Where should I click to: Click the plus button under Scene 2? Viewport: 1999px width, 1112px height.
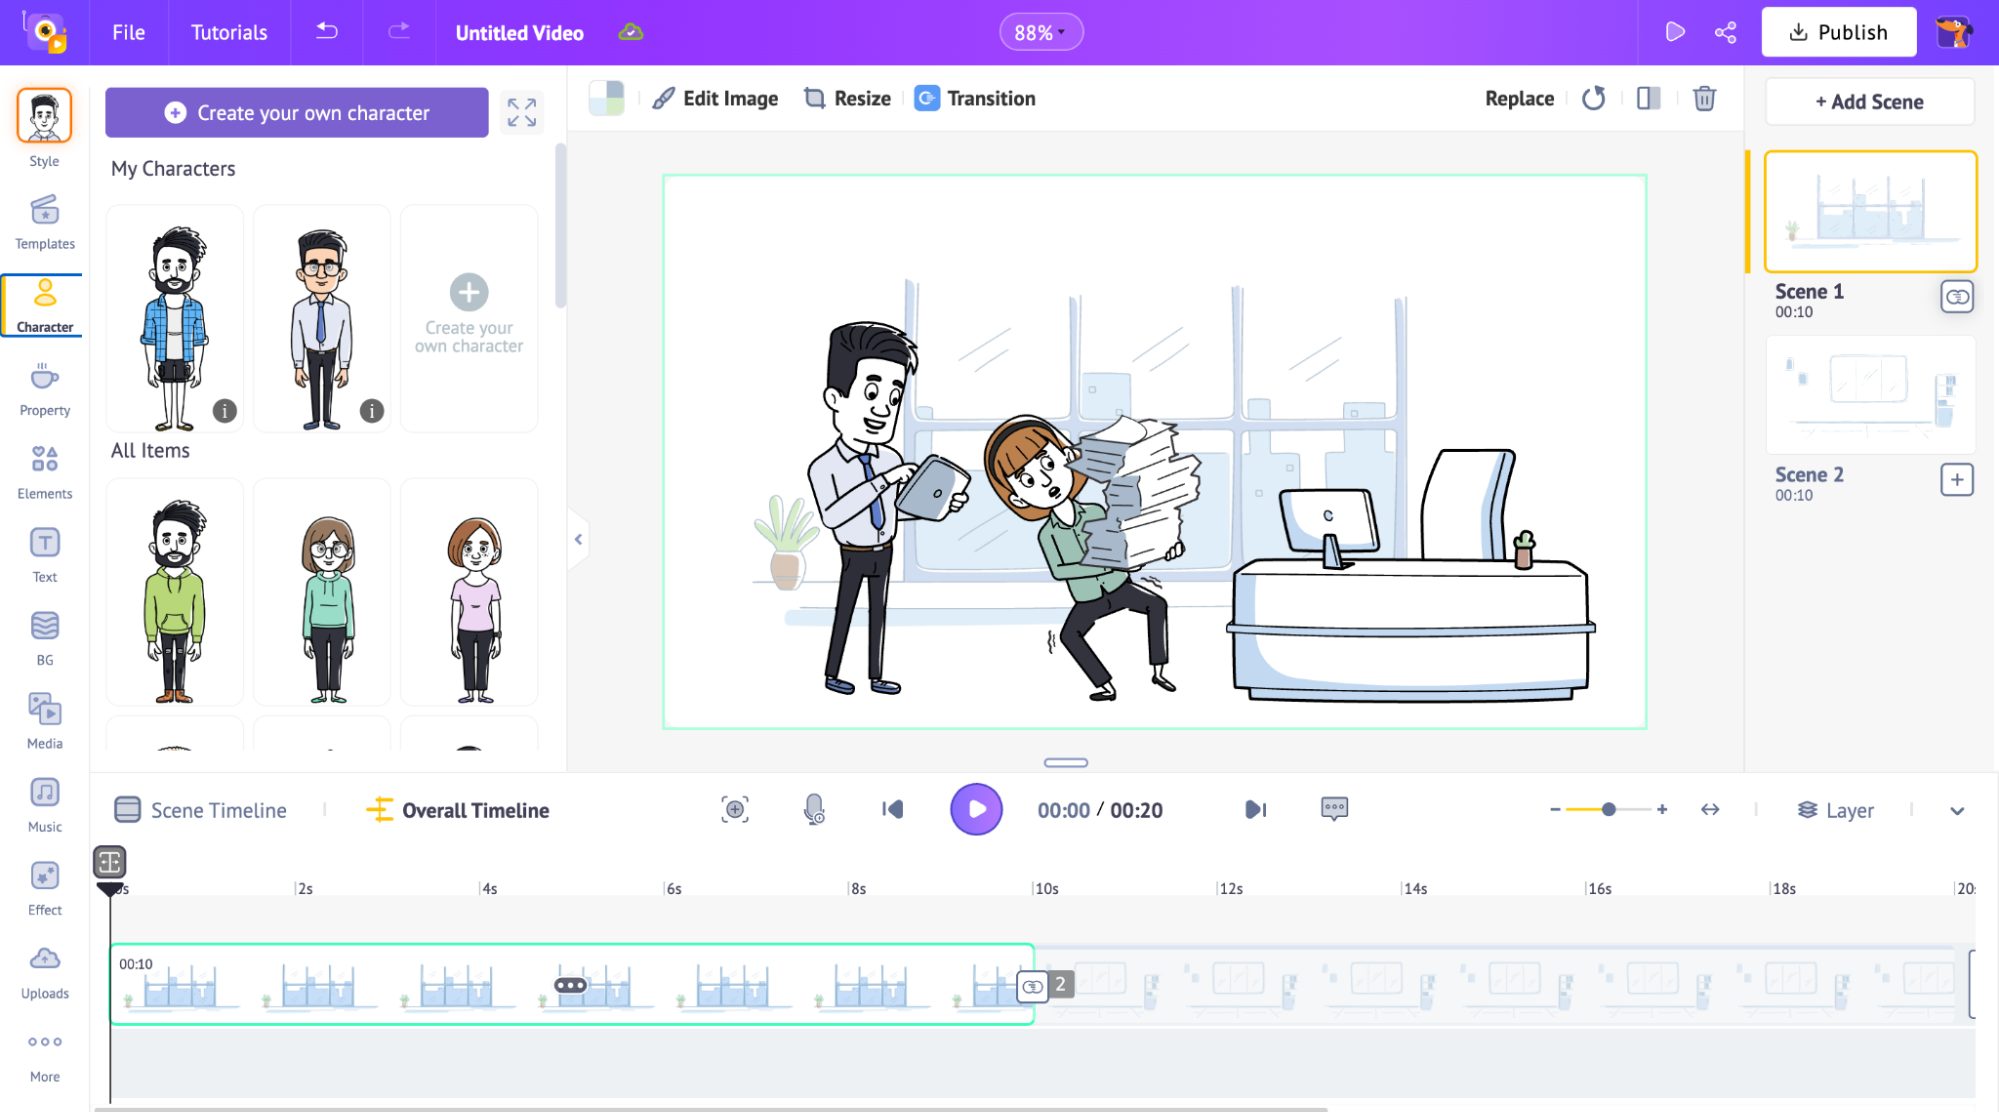pyautogui.click(x=1957, y=480)
